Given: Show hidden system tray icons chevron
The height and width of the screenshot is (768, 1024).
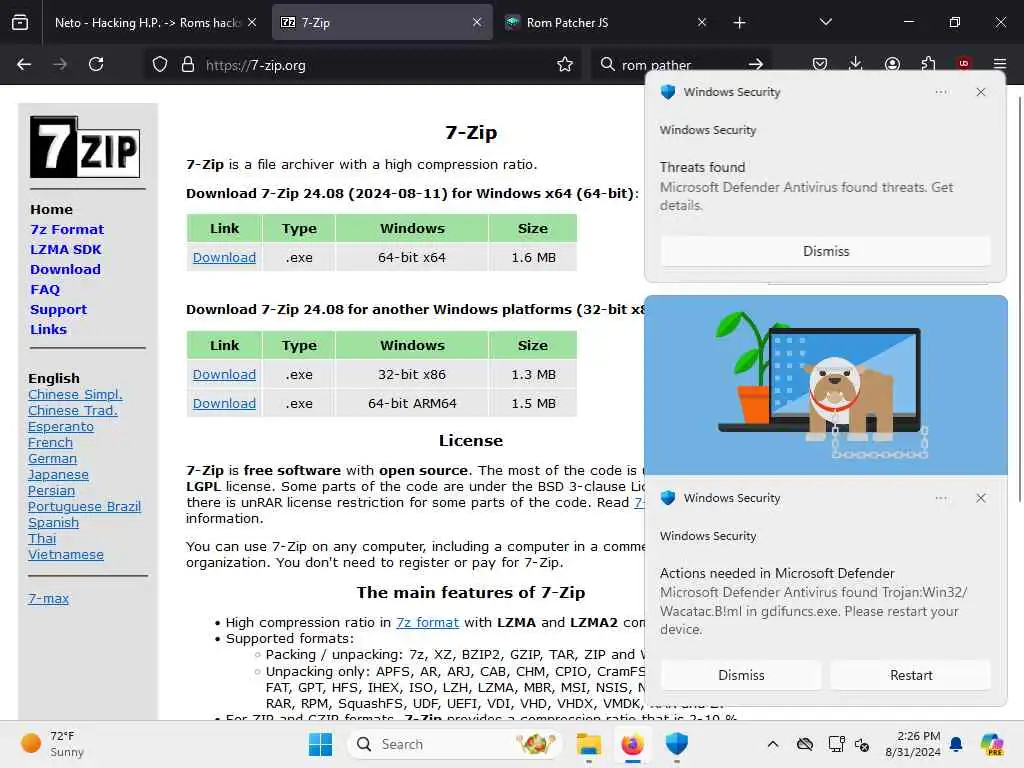Looking at the screenshot, I should [x=773, y=744].
